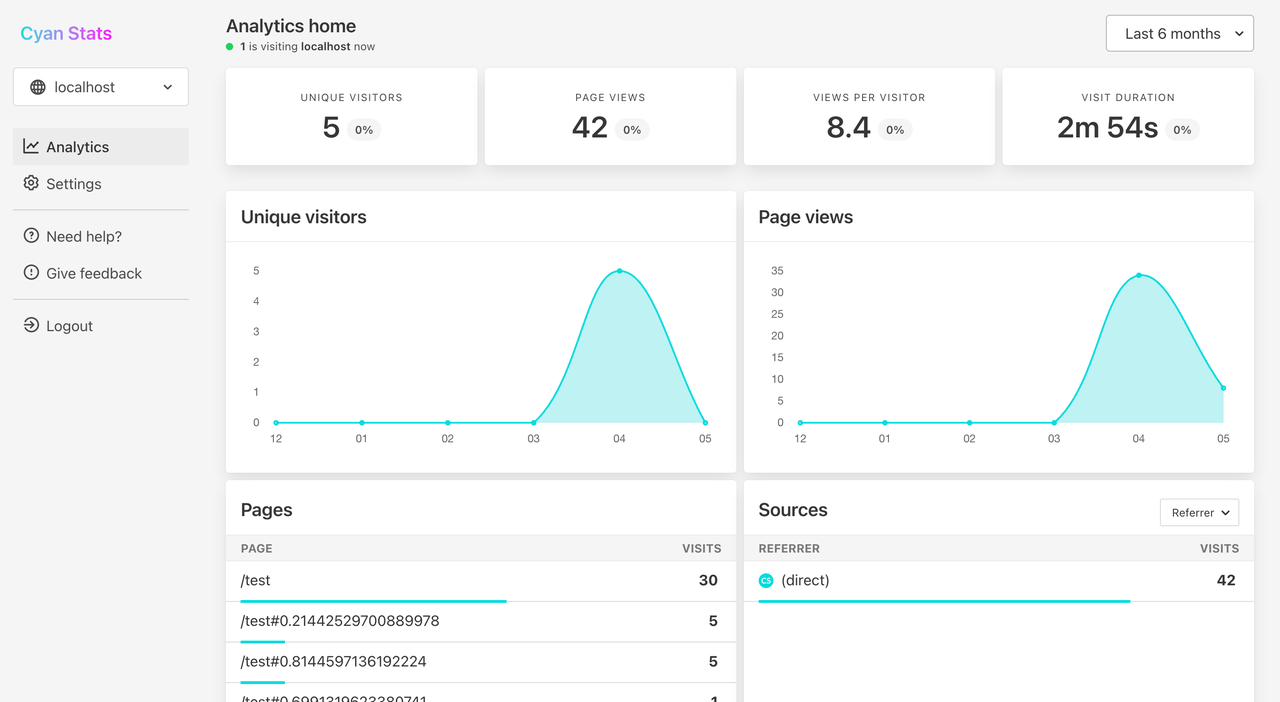The width and height of the screenshot is (1280, 702).
Task: Expand the localhost site selector chevron
Action: click(168, 86)
